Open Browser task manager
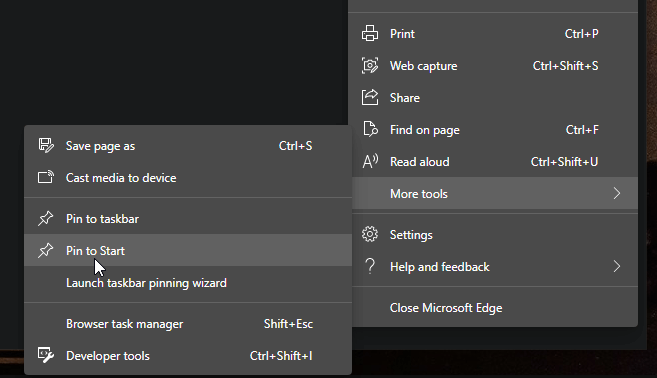The width and height of the screenshot is (657, 378). (x=188, y=324)
